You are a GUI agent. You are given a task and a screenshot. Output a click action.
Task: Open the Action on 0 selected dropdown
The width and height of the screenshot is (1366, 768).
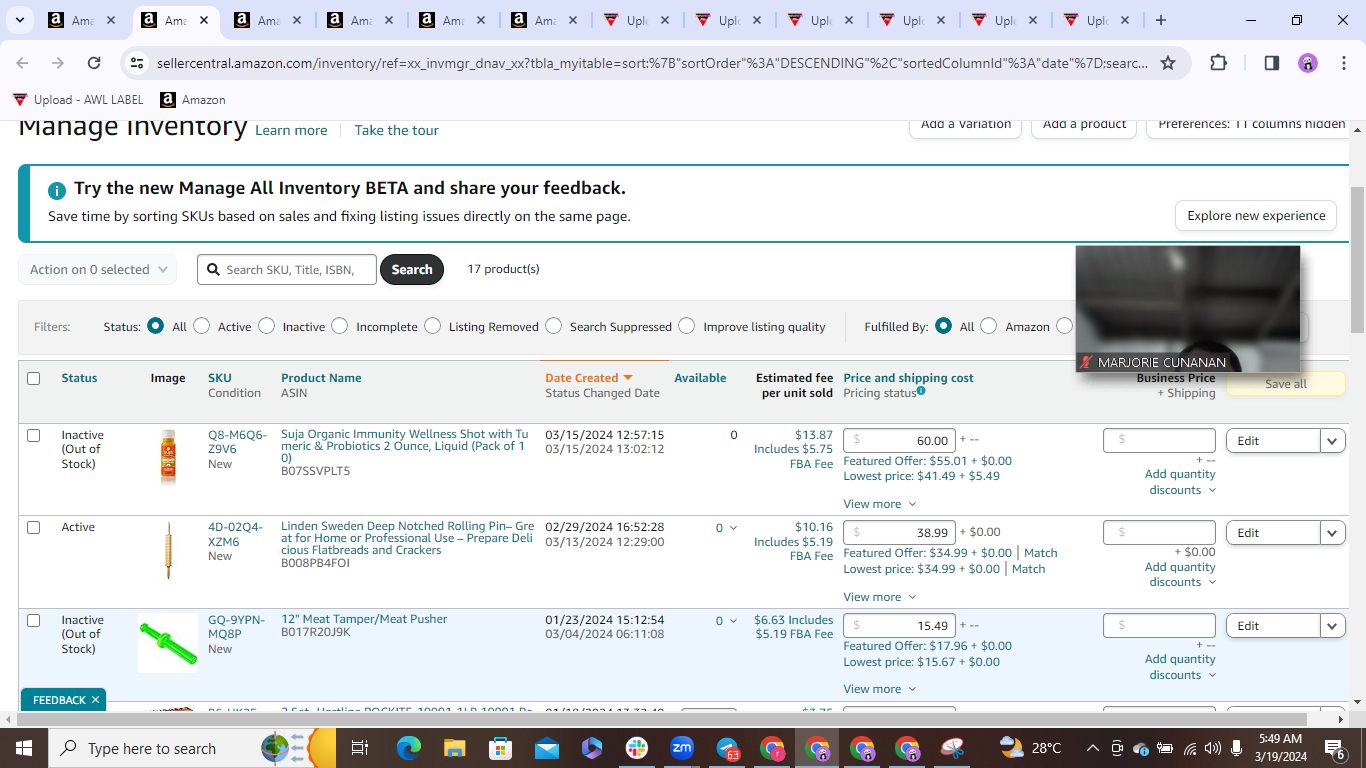97,269
